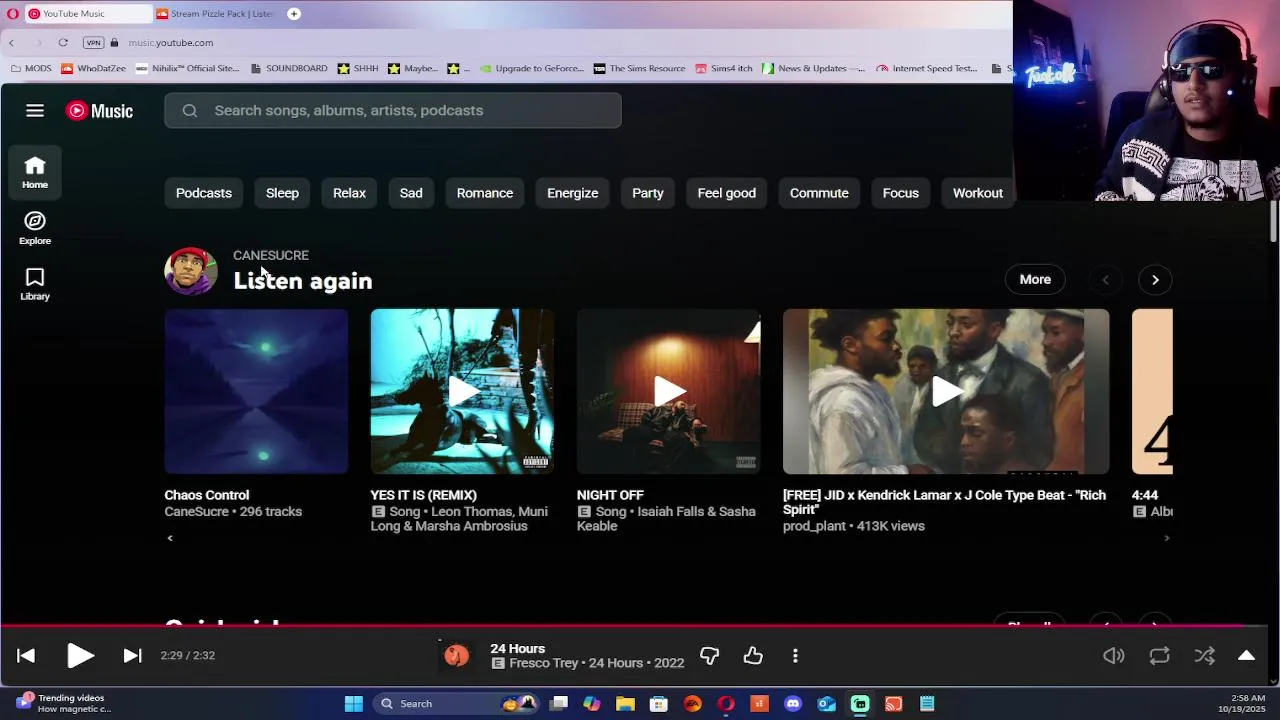
Task: Open Chaos Control playlist thumbnail
Action: point(256,391)
